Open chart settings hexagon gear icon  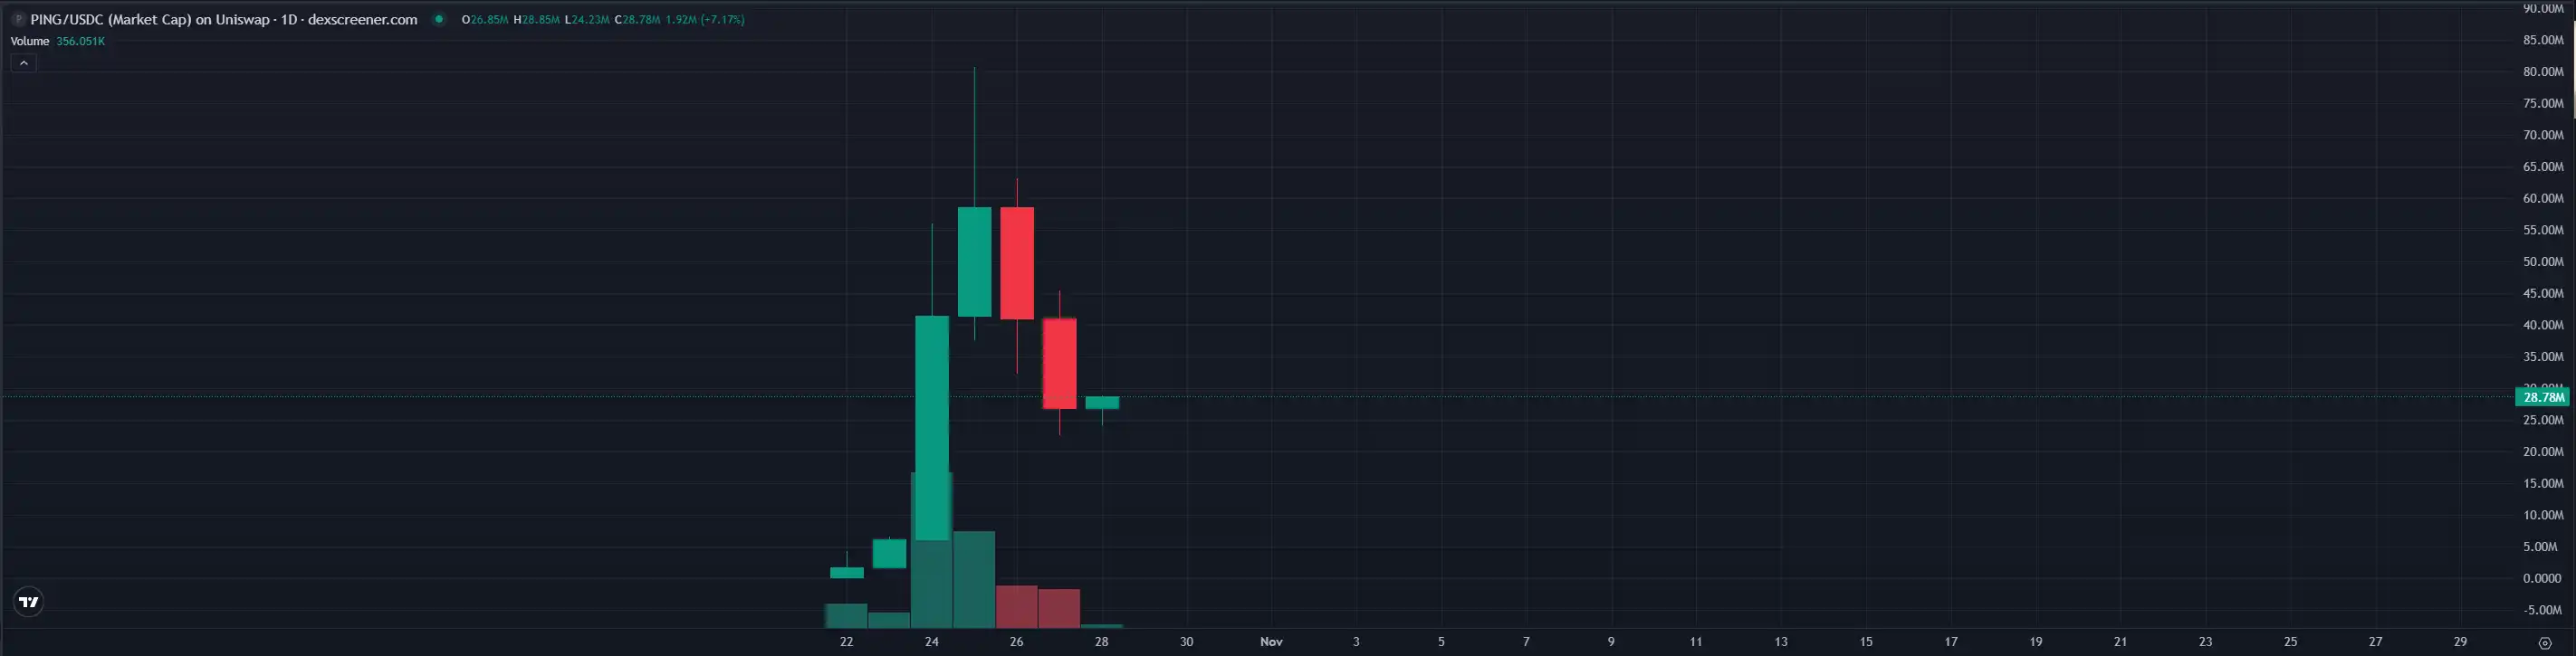(x=2545, y=643)
